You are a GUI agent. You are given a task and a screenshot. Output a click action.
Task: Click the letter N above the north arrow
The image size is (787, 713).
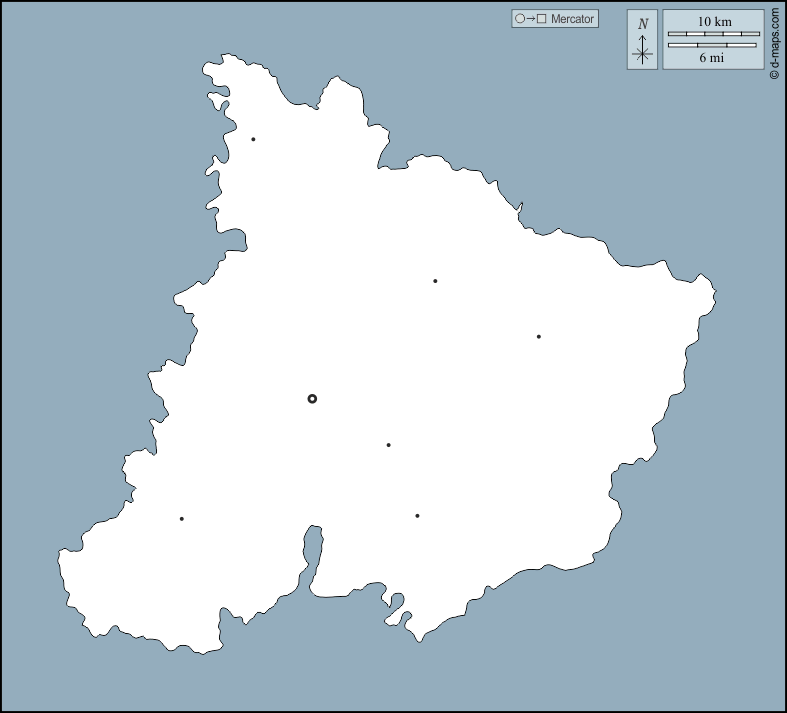(643, 23)
